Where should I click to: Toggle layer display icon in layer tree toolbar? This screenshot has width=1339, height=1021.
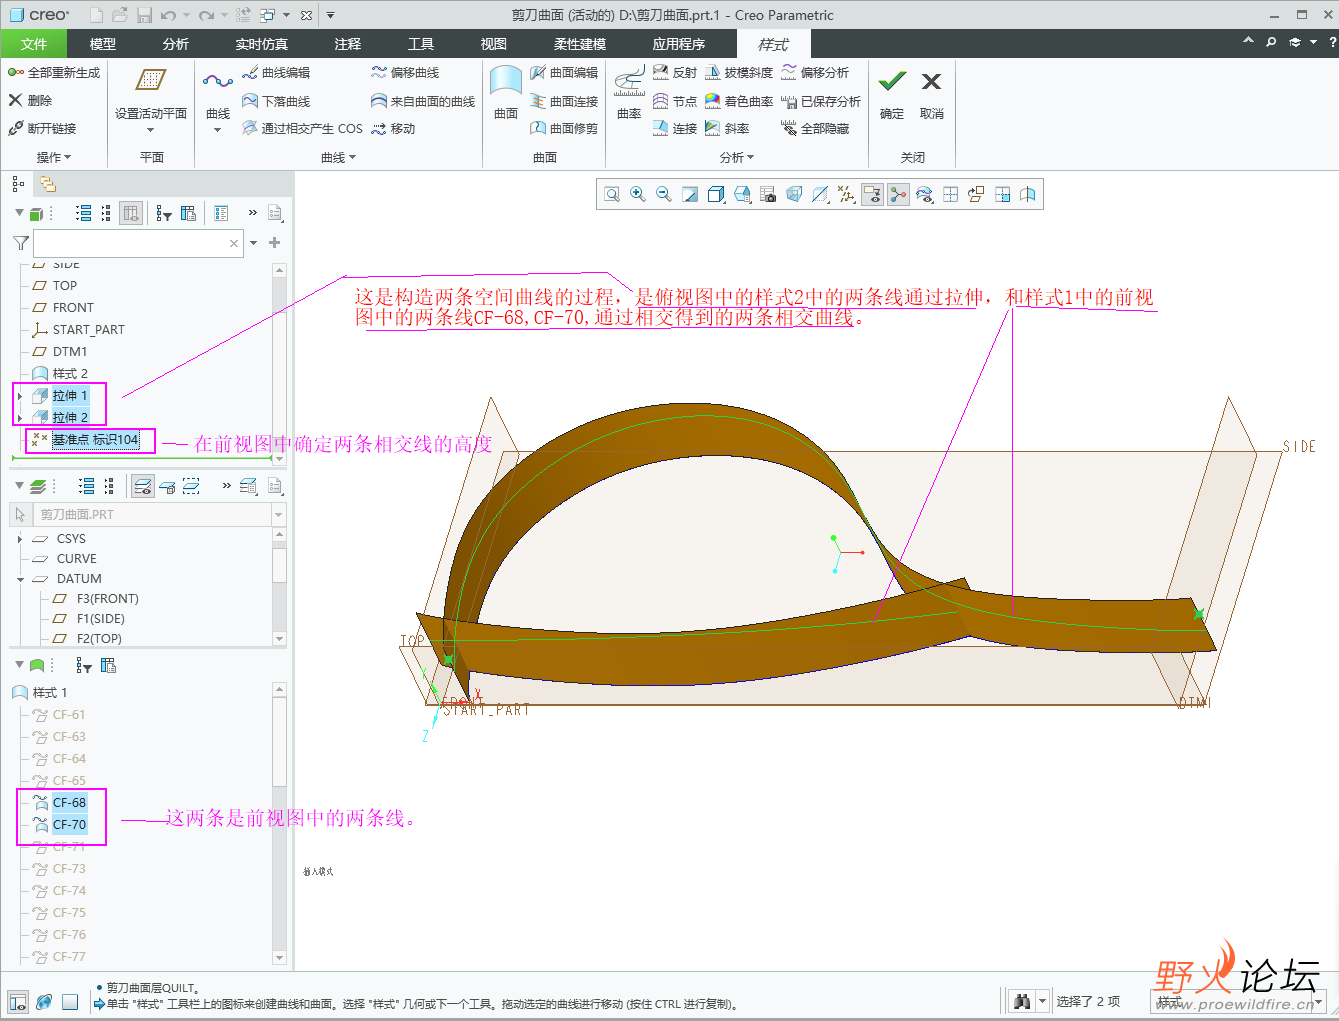point(143,486)
